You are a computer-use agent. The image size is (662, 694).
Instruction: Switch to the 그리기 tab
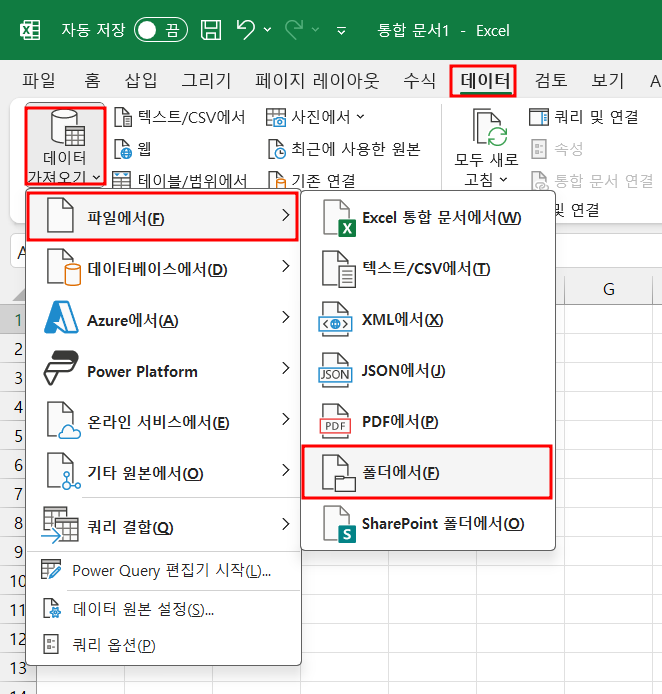[206, 81]
